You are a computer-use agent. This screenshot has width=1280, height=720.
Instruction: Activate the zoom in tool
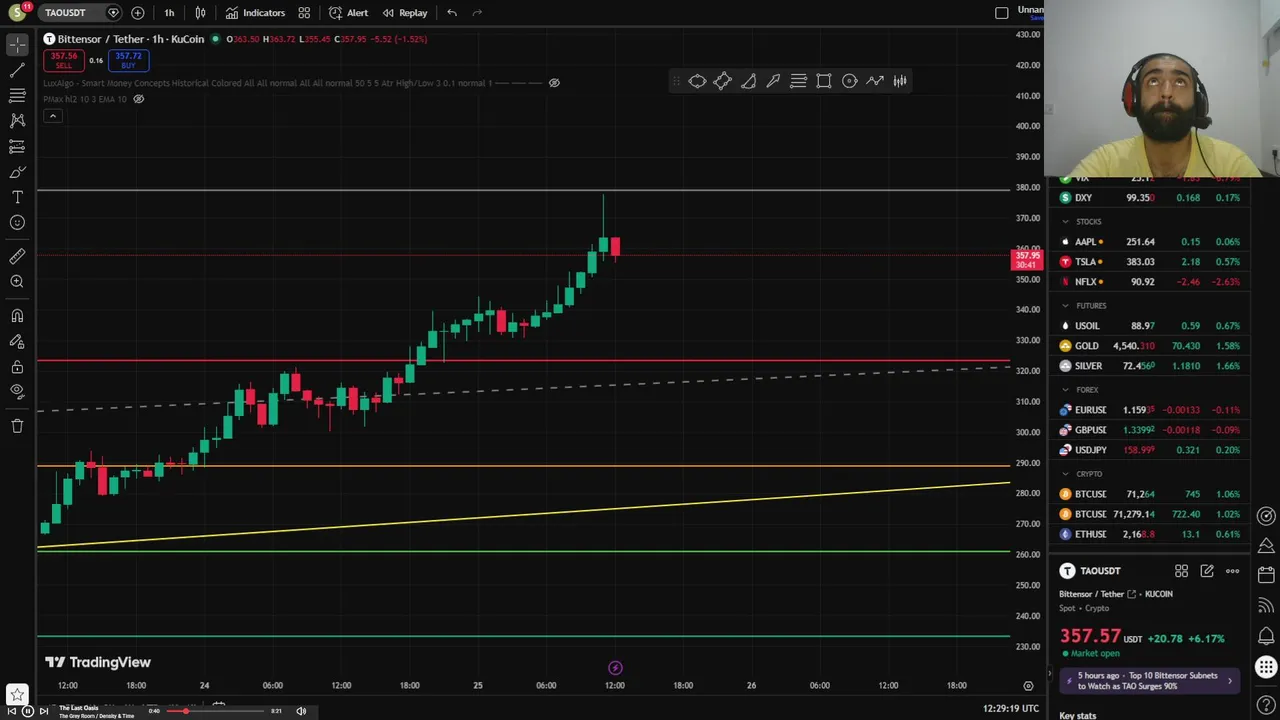coord(17,282)
